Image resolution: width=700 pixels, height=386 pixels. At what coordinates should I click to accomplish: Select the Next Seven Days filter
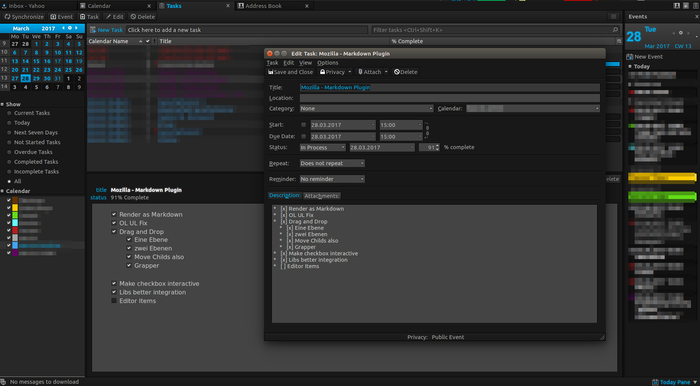pyautogui.click(x=36, y=133)
